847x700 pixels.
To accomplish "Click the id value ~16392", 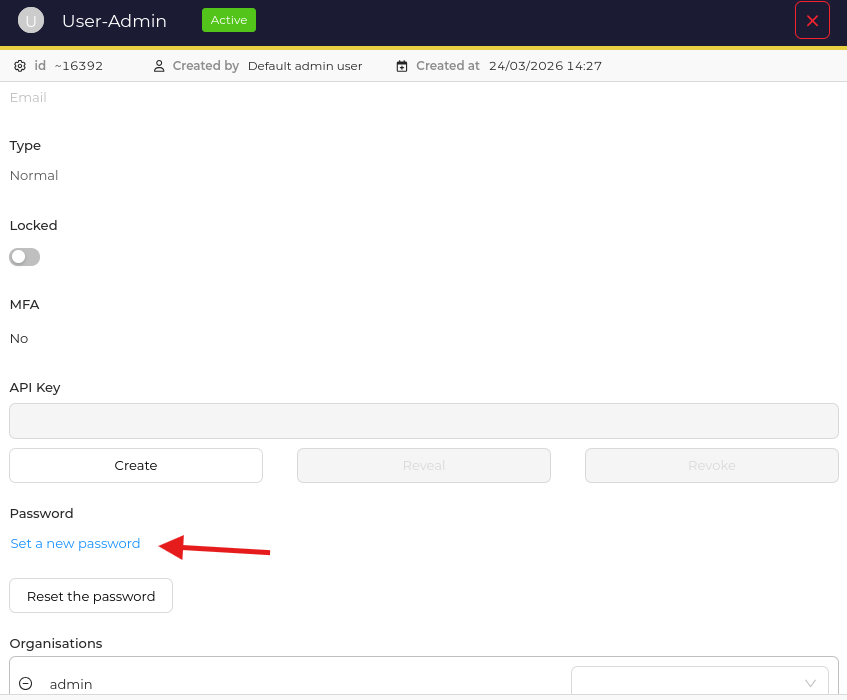I will [x=78, y=66].
